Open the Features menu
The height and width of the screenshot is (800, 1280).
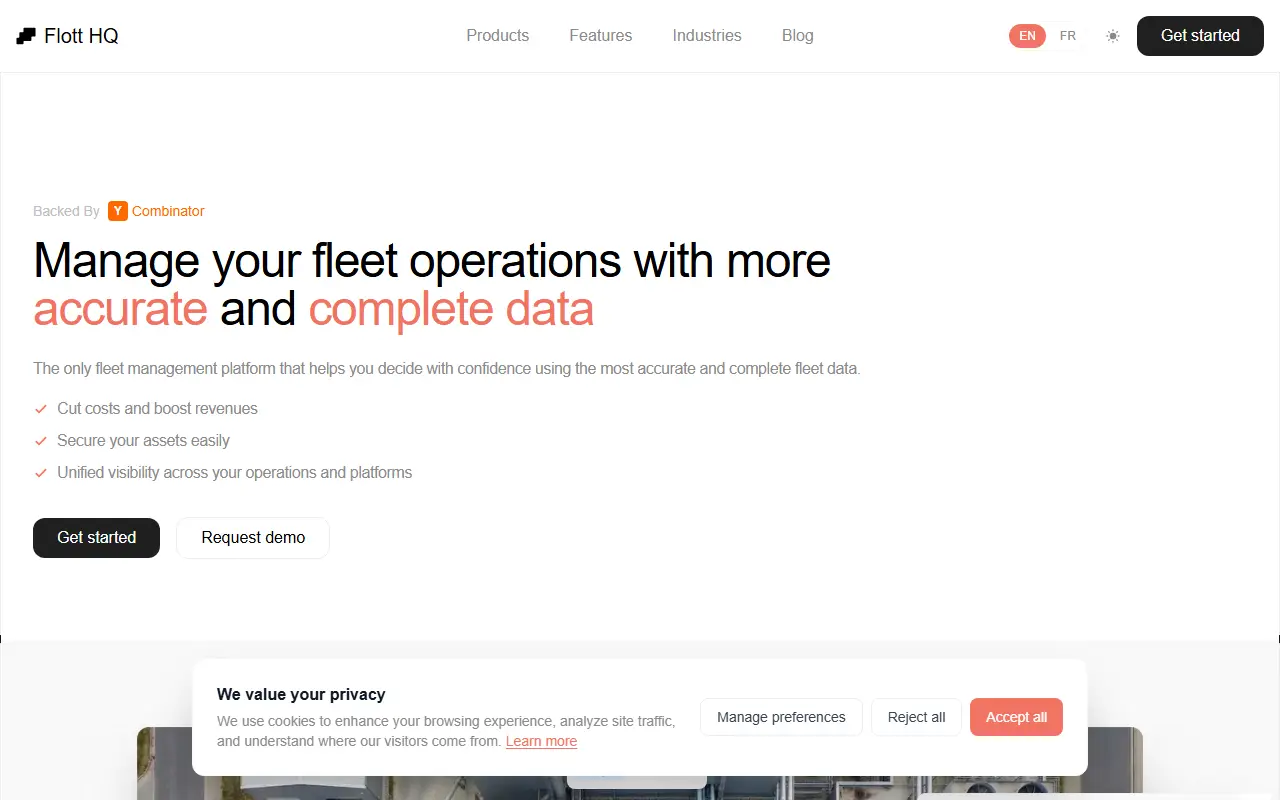[601, 36]
